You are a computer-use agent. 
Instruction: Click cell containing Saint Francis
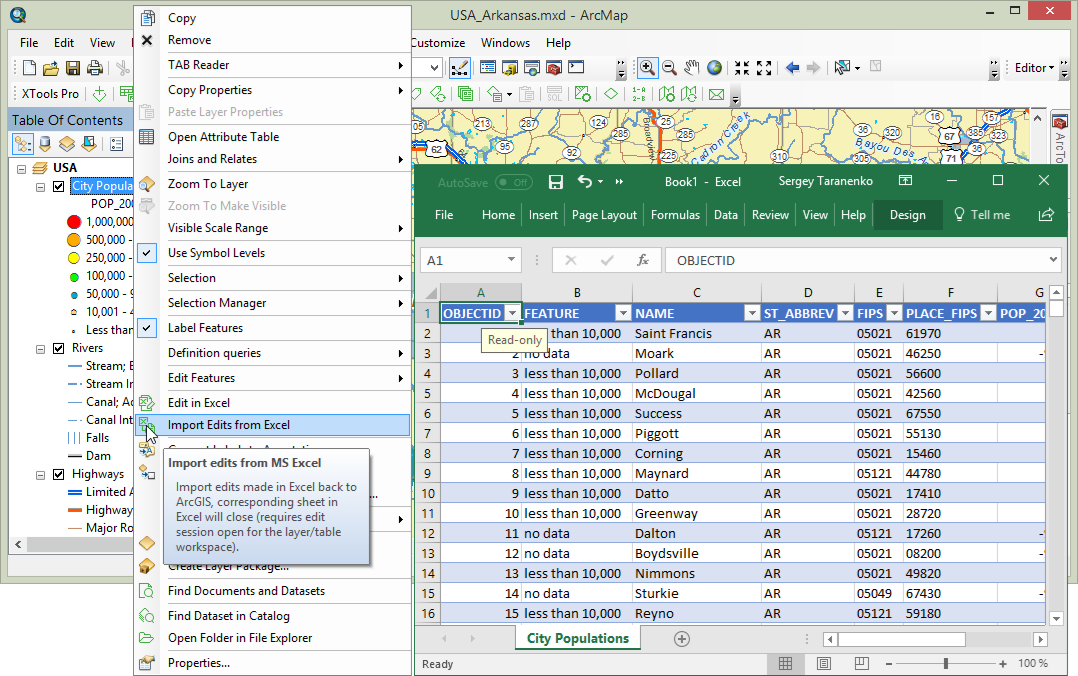click(x=696, y=333)
